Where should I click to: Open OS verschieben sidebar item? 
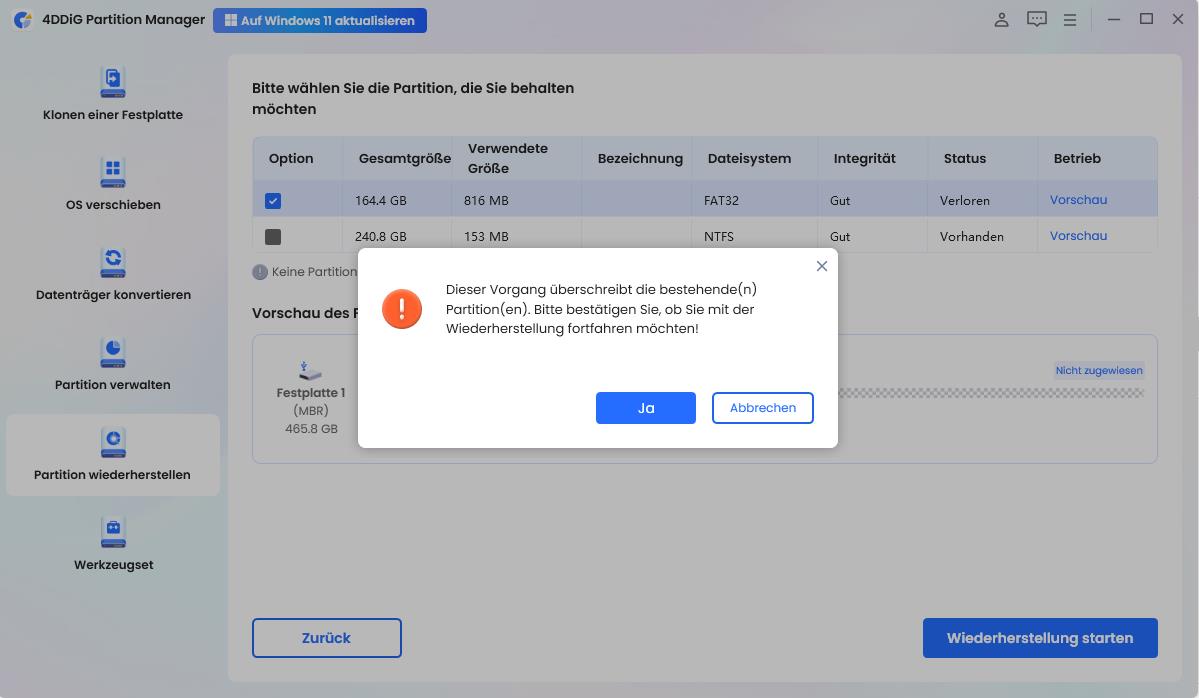pos(112,184)
